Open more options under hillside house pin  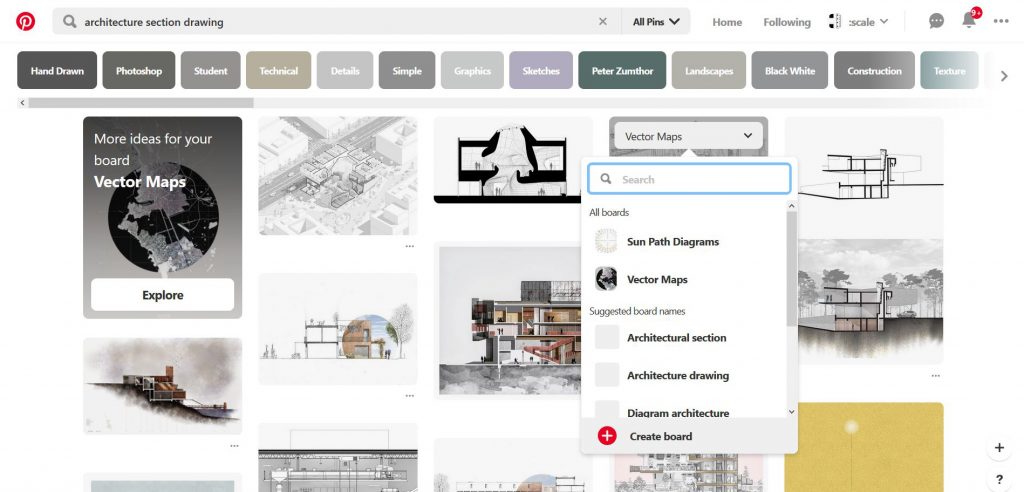(x=234, y=446)
